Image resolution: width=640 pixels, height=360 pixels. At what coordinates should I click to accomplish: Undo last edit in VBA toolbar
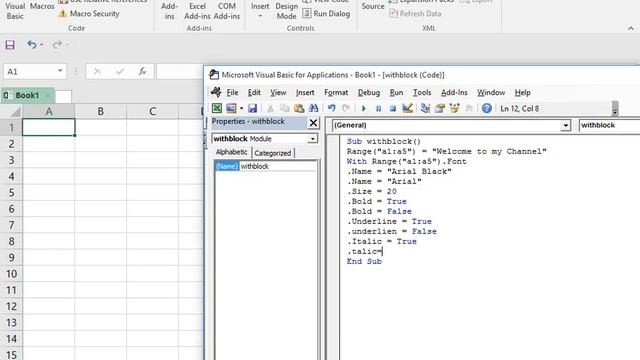pos(332,108)
